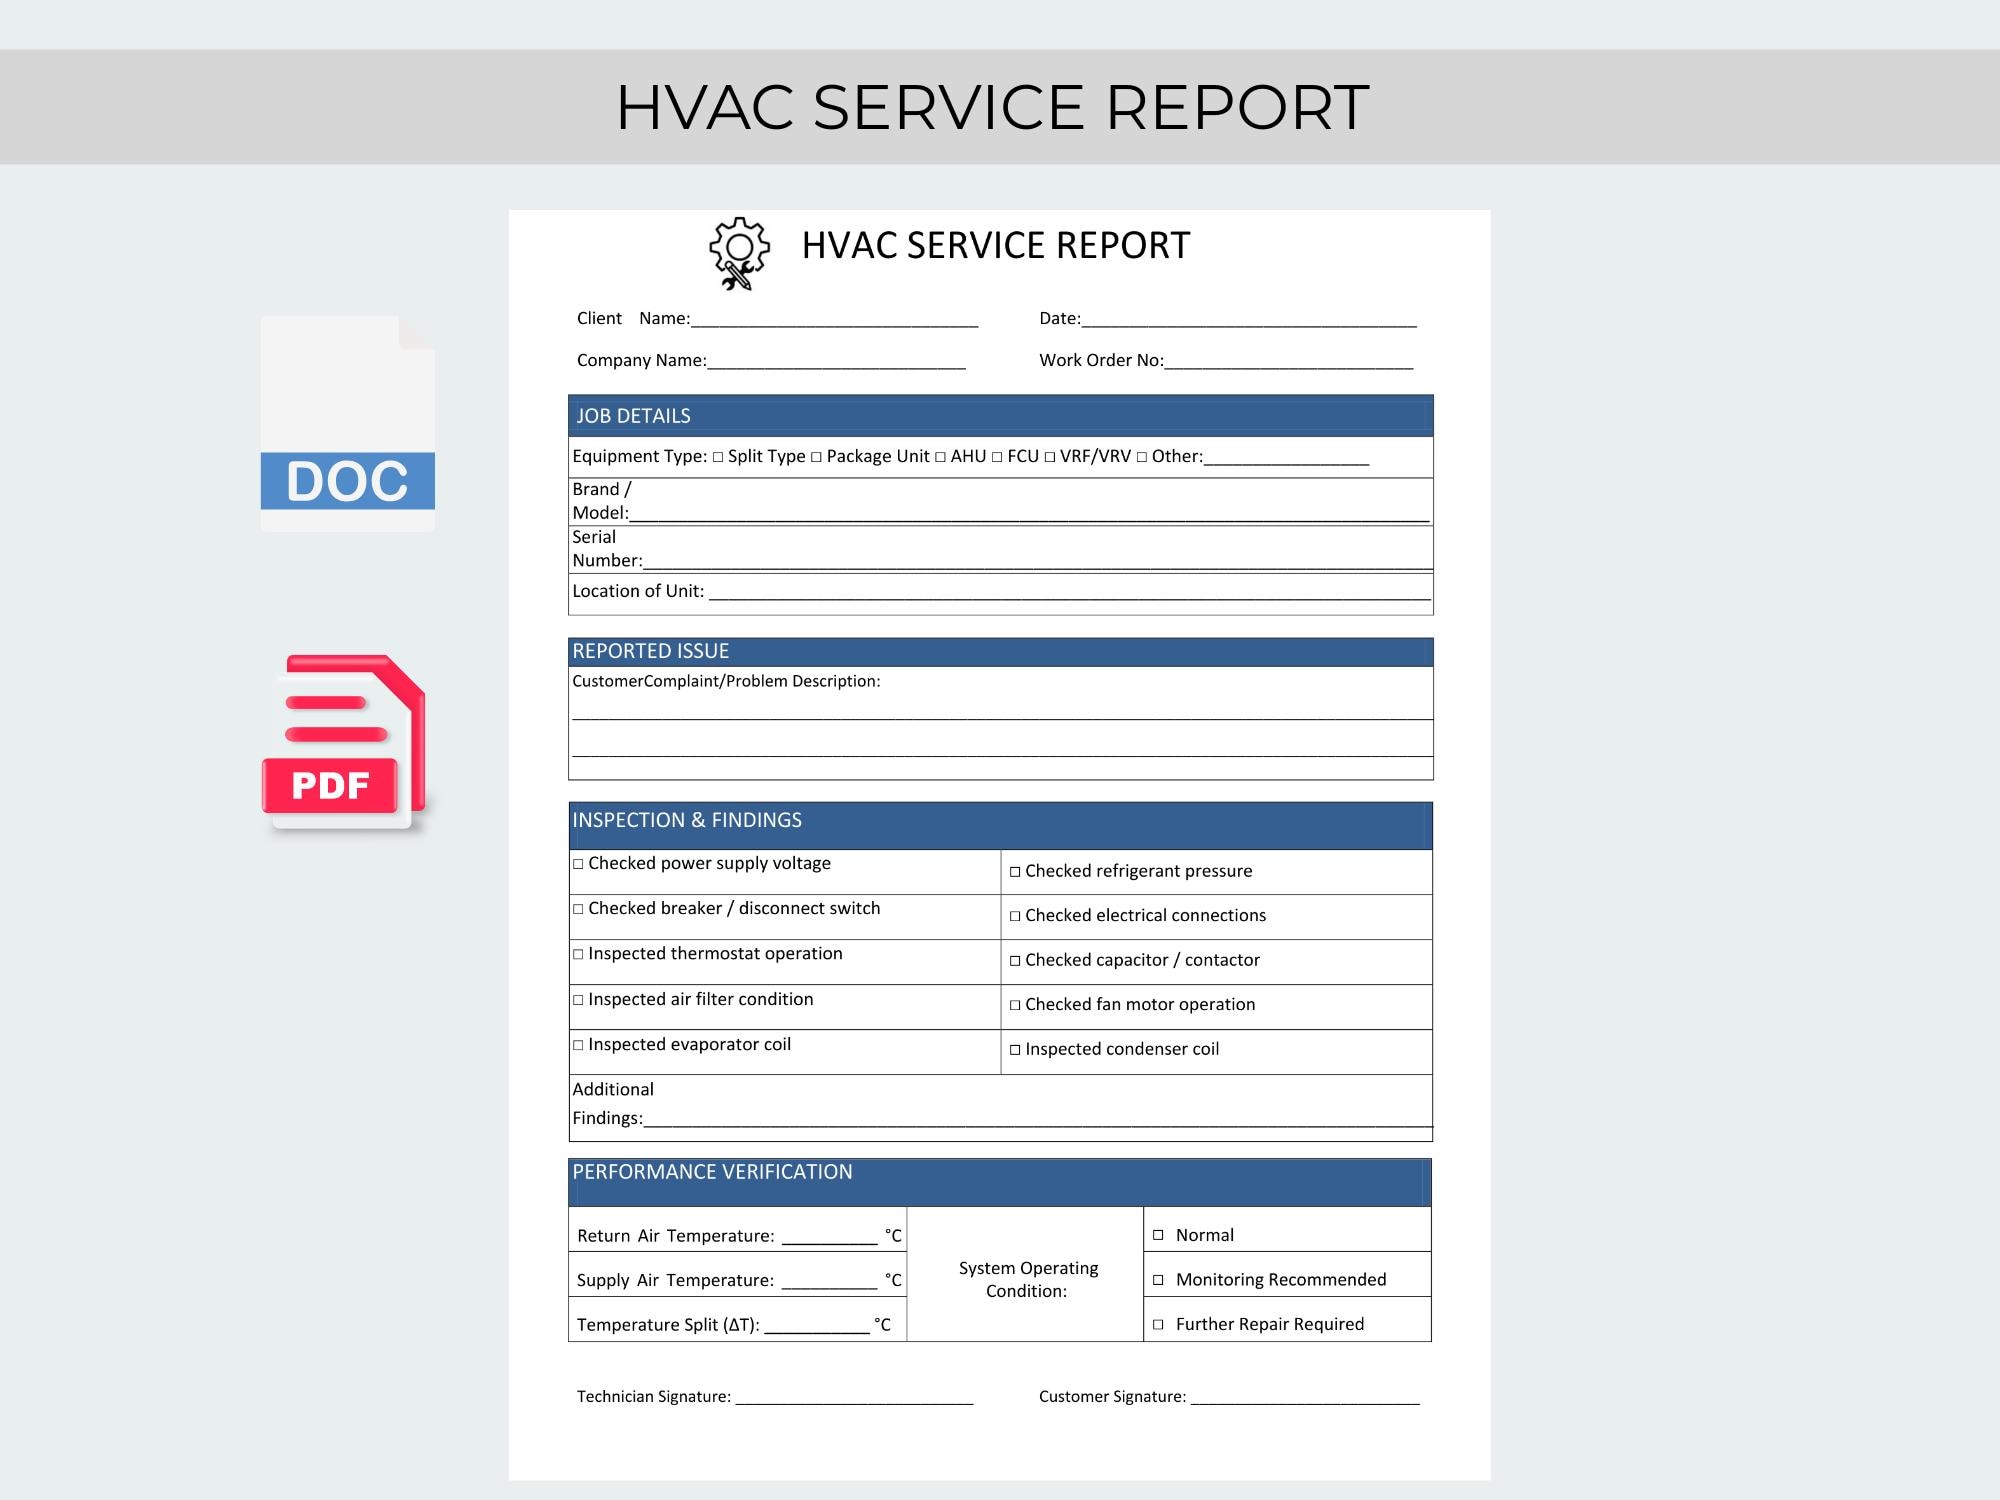Click the DOC file format icon
This screenshot has width=2000, height=1500.
point(347,423)
